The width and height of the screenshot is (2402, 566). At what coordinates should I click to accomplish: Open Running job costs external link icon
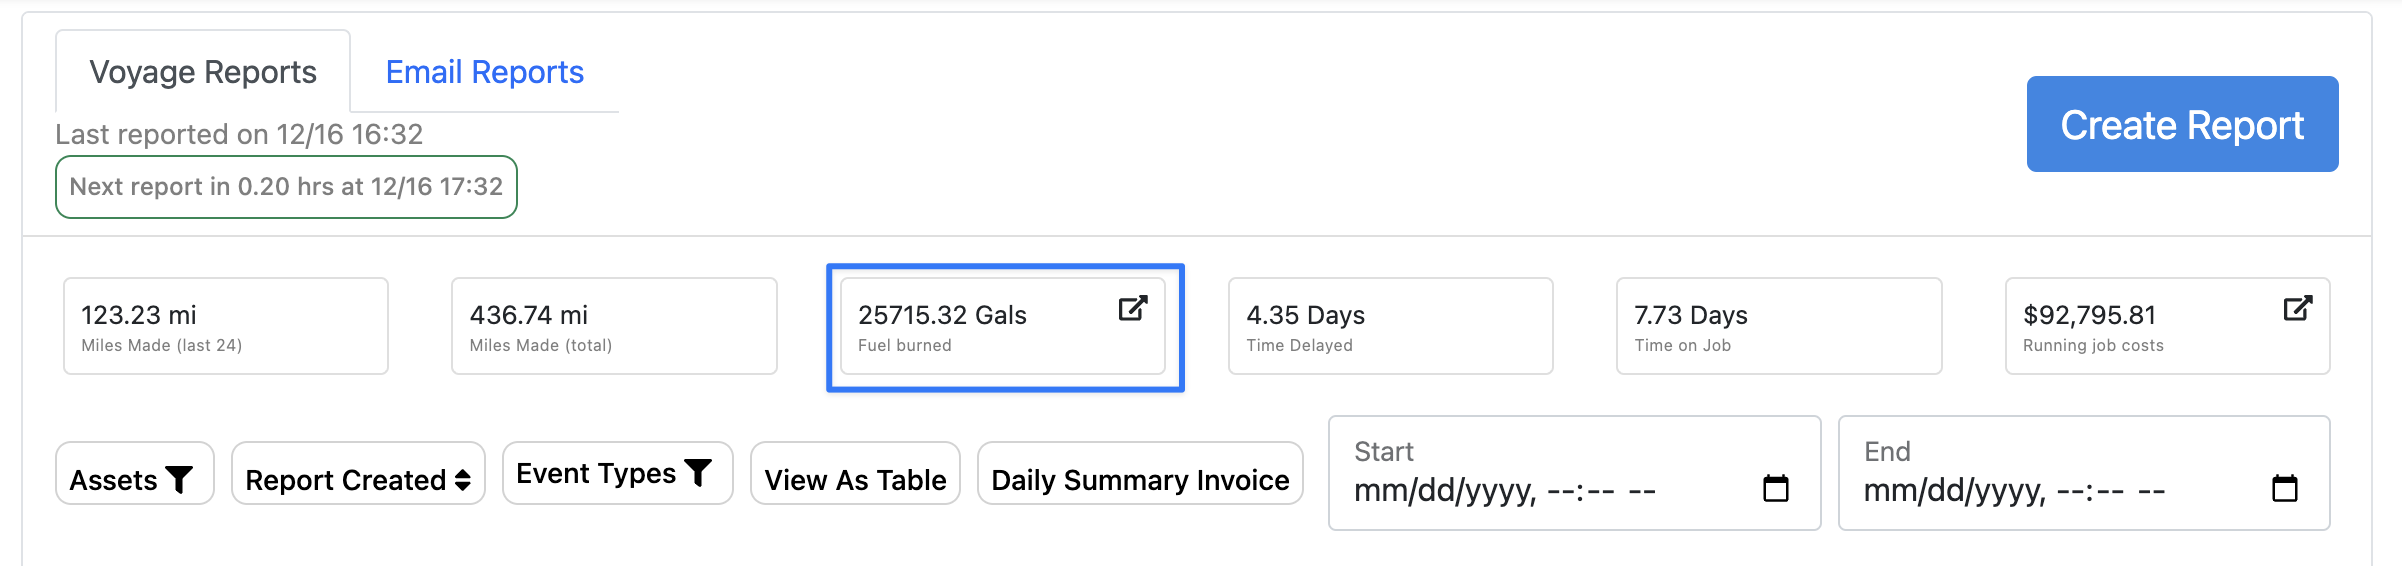point(2297,308)
